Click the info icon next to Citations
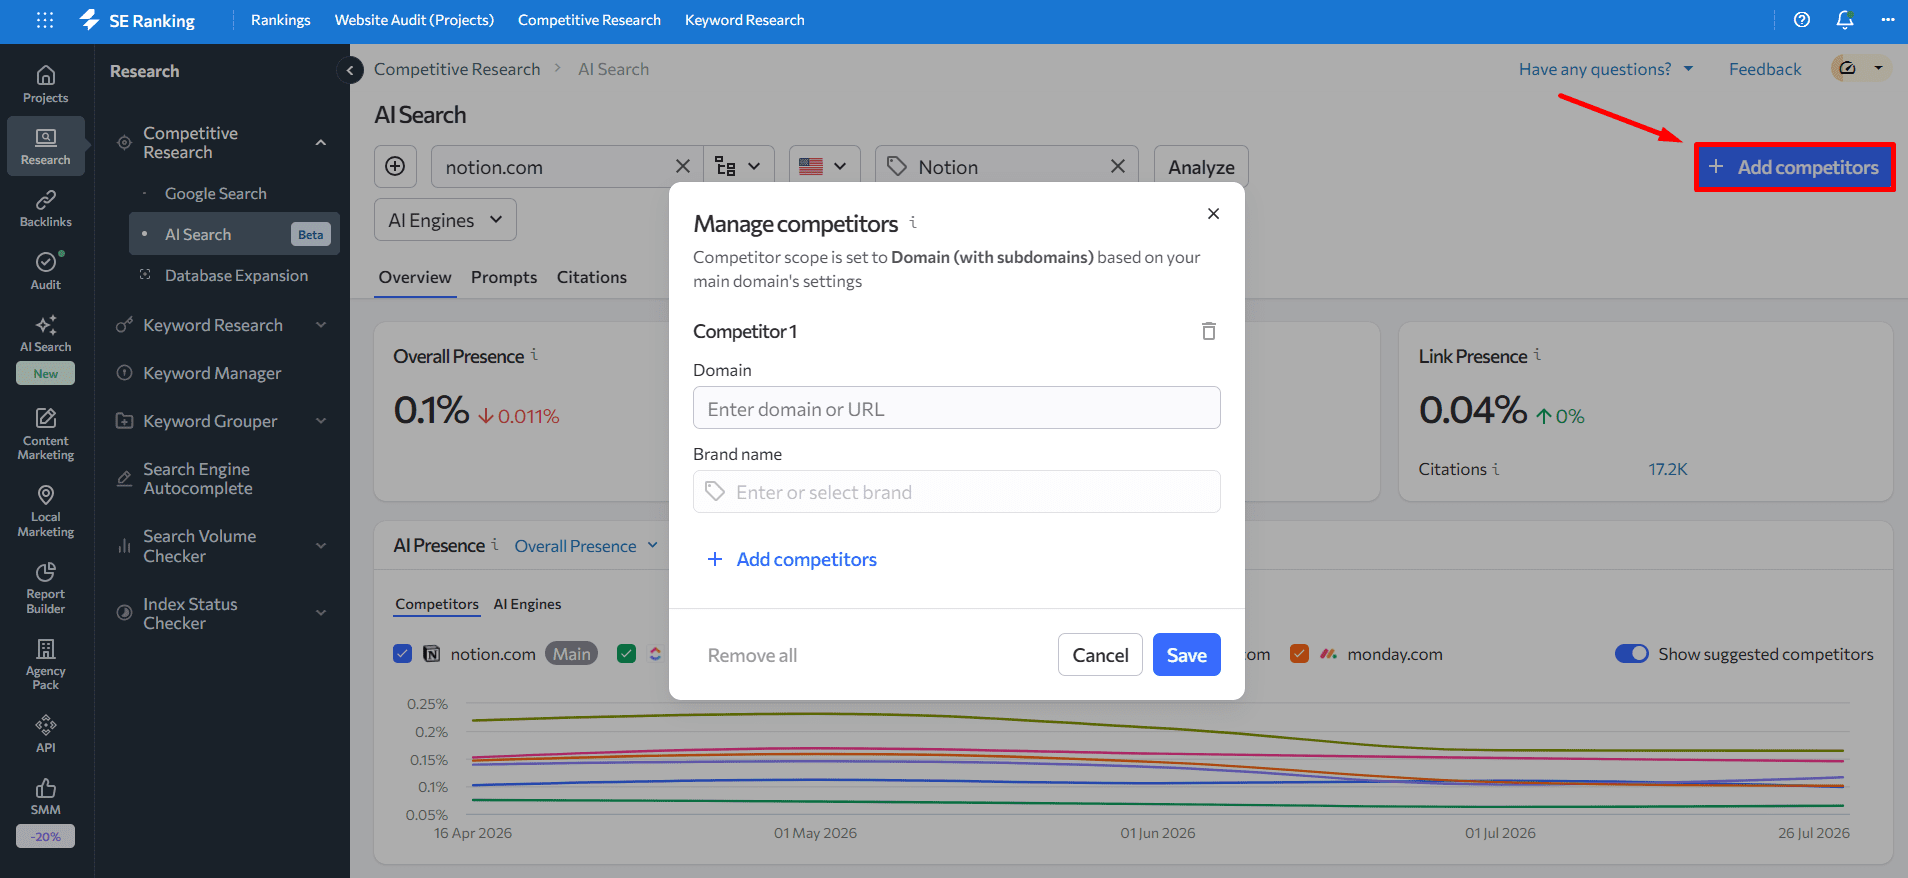This screenshot has width=1908, height=878. (x=1496, y=468)
